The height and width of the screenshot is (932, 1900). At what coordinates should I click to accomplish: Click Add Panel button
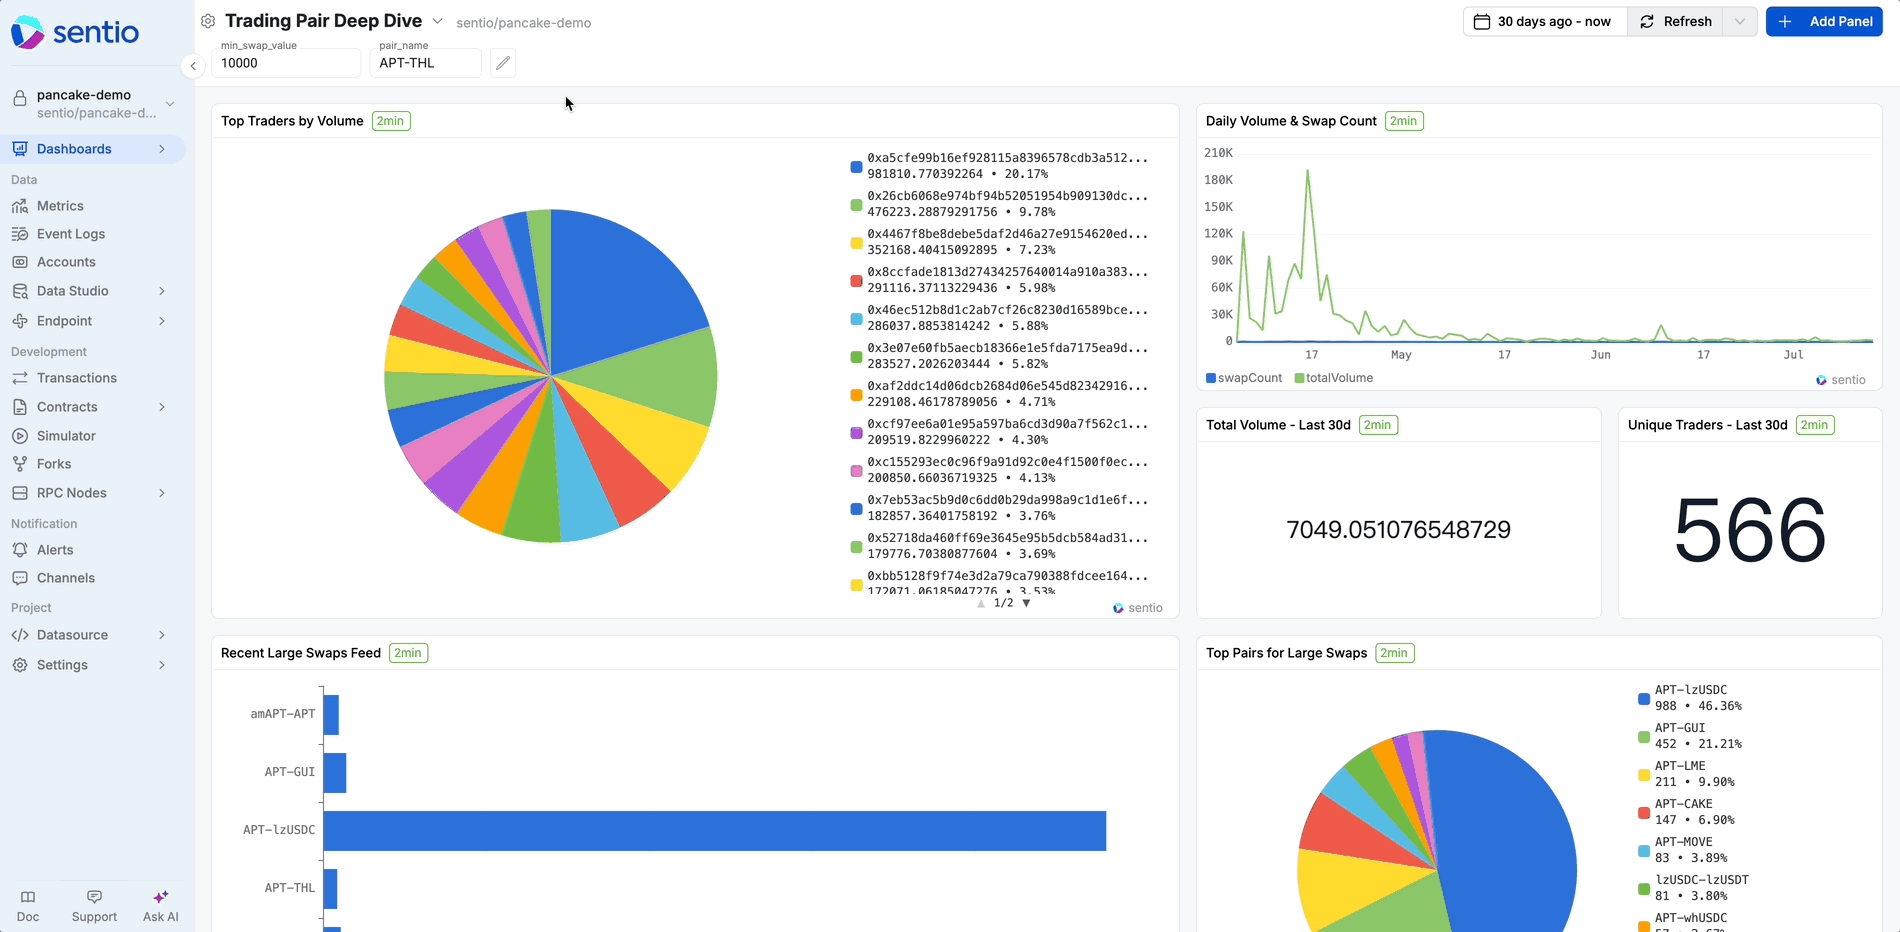pyautogui.click(x=1824, y=22)
